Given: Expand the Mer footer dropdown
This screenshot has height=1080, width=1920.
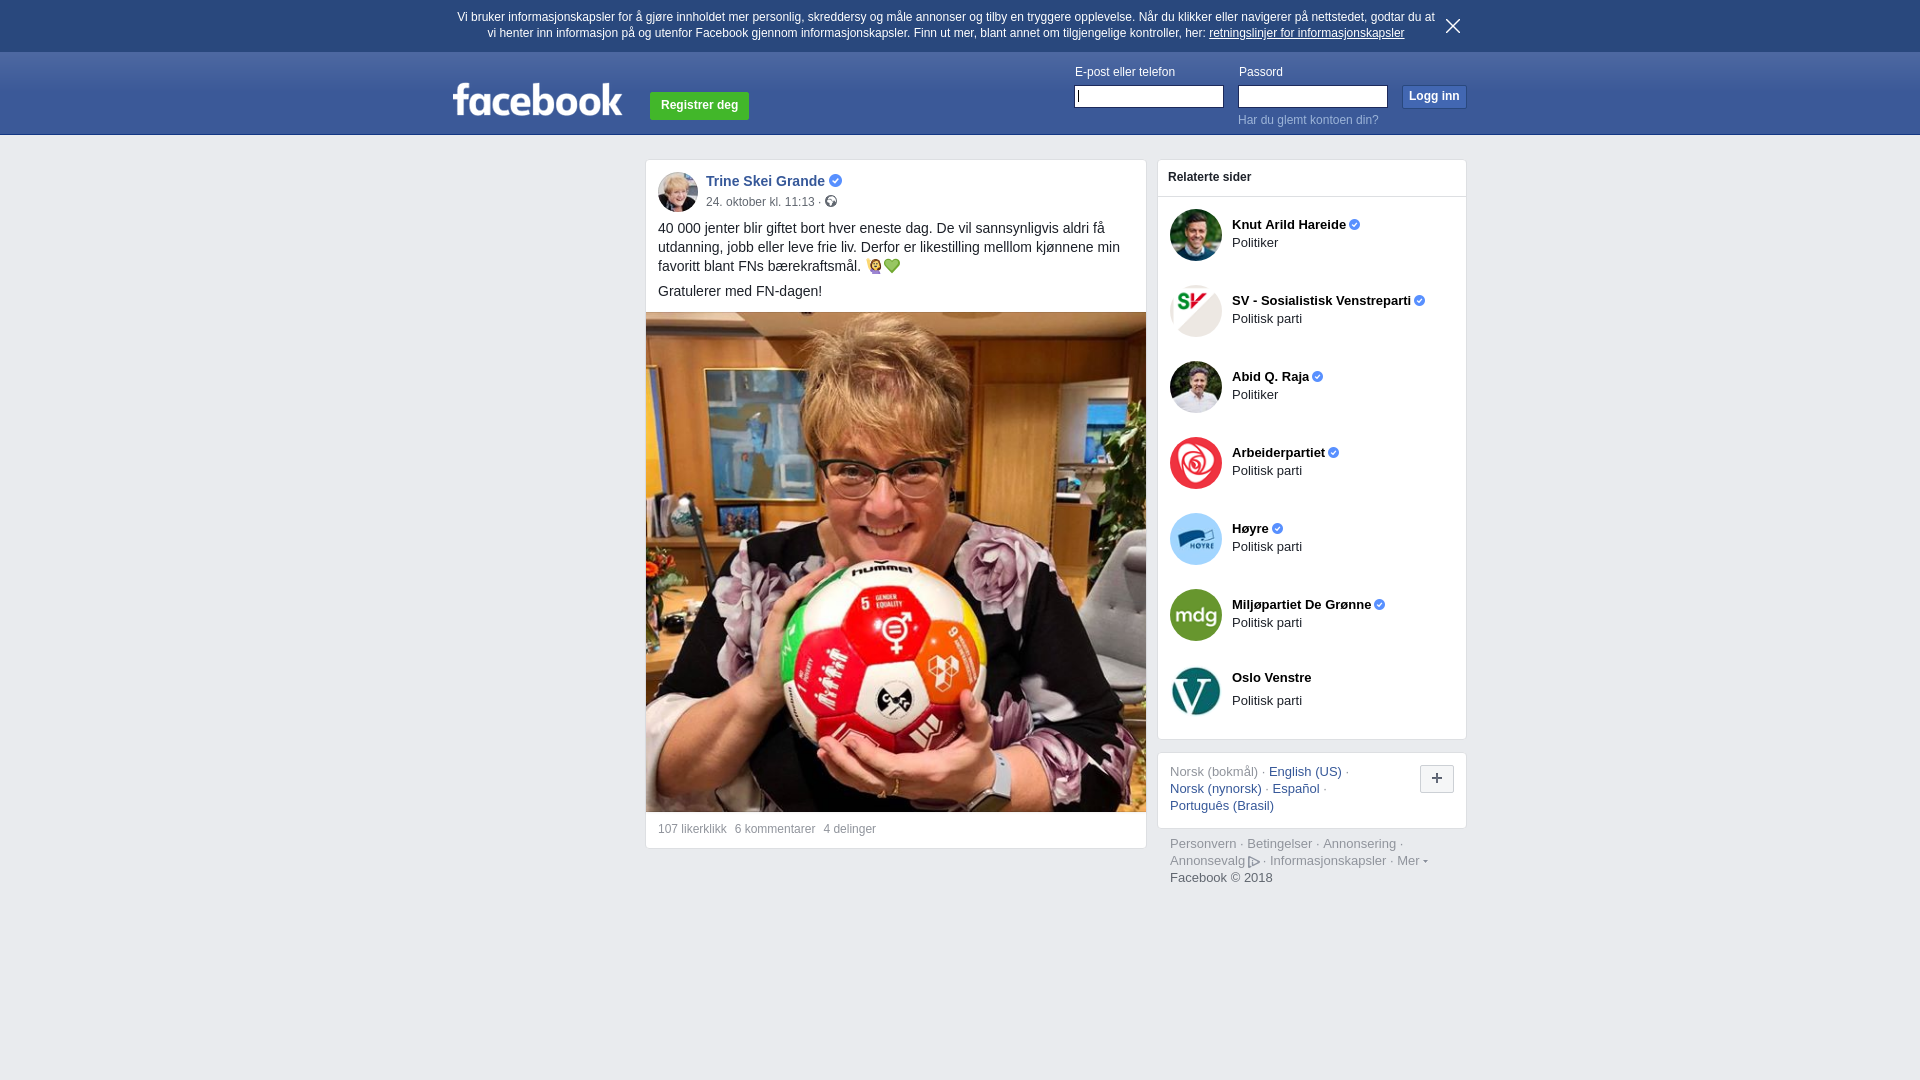Looking at the screenshot, I should point(1412,861).
